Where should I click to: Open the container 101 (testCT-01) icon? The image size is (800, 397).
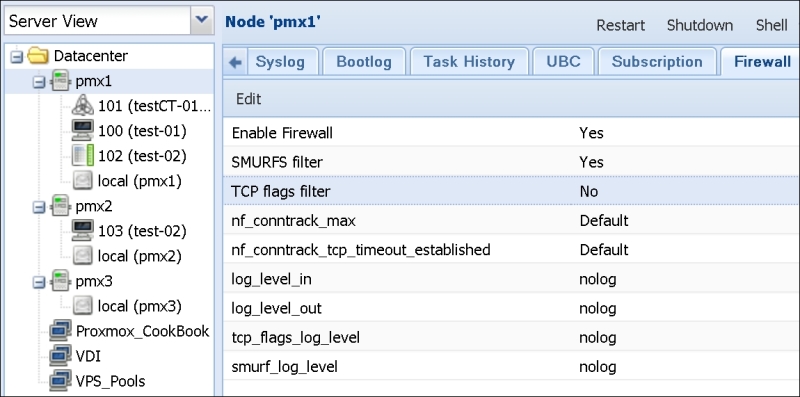(83, 106)
